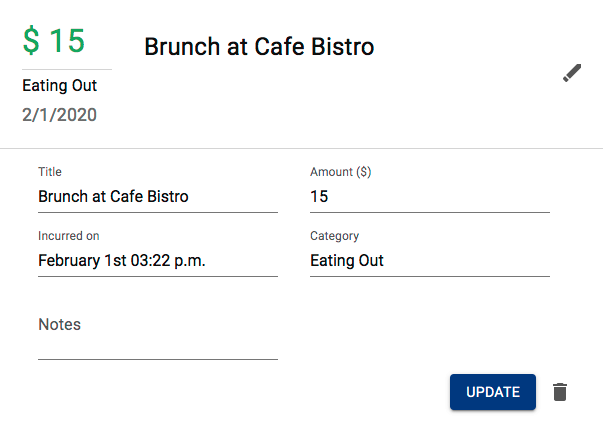Click the small Category label
The image size is (603, 437).
pos(334,236)
